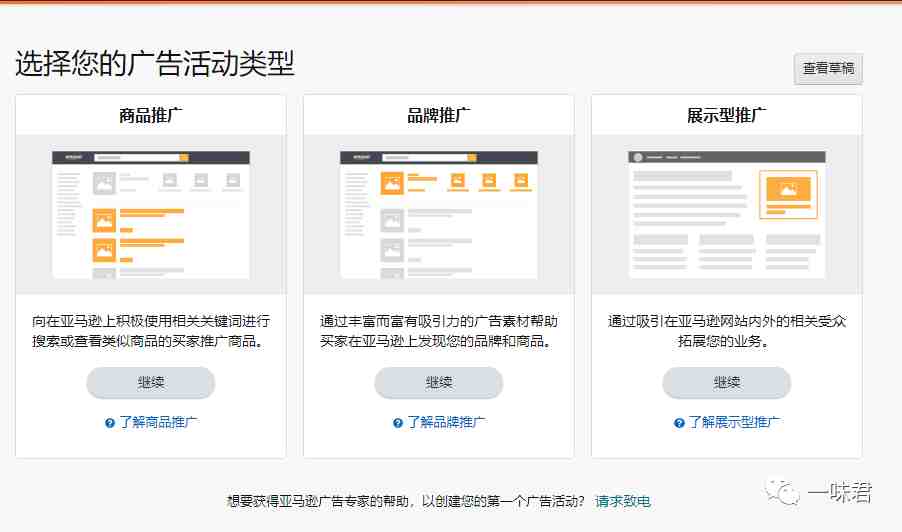
Task: Click the question icon beside 了解品牌推广
Action: (x=398, y=423)
